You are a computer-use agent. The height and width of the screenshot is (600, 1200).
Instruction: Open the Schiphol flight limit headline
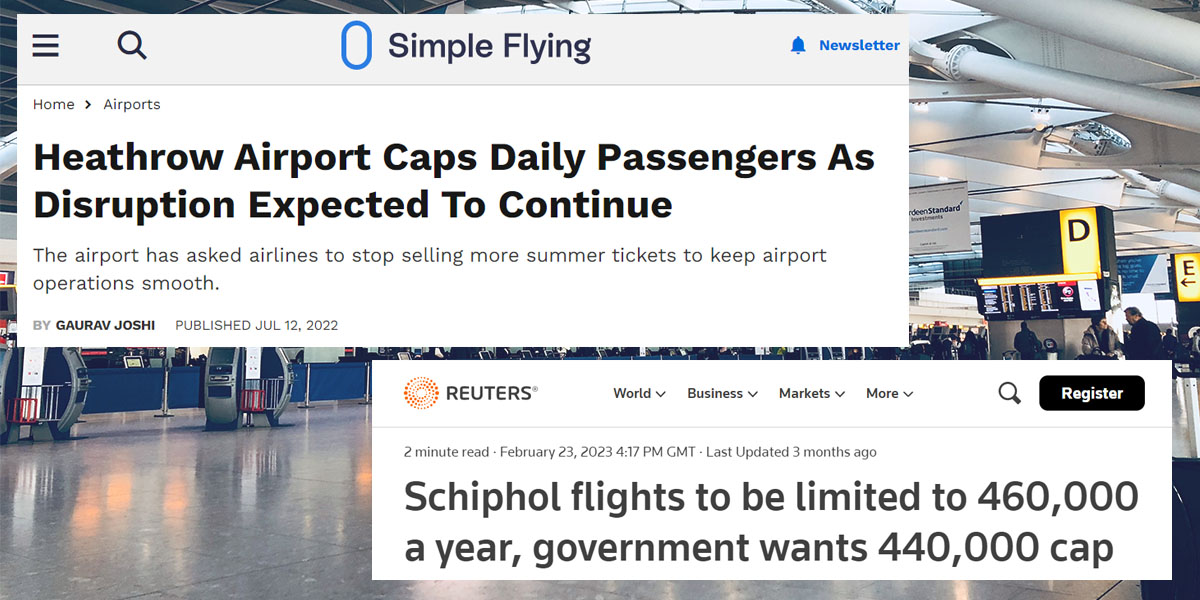click(770, 522)
